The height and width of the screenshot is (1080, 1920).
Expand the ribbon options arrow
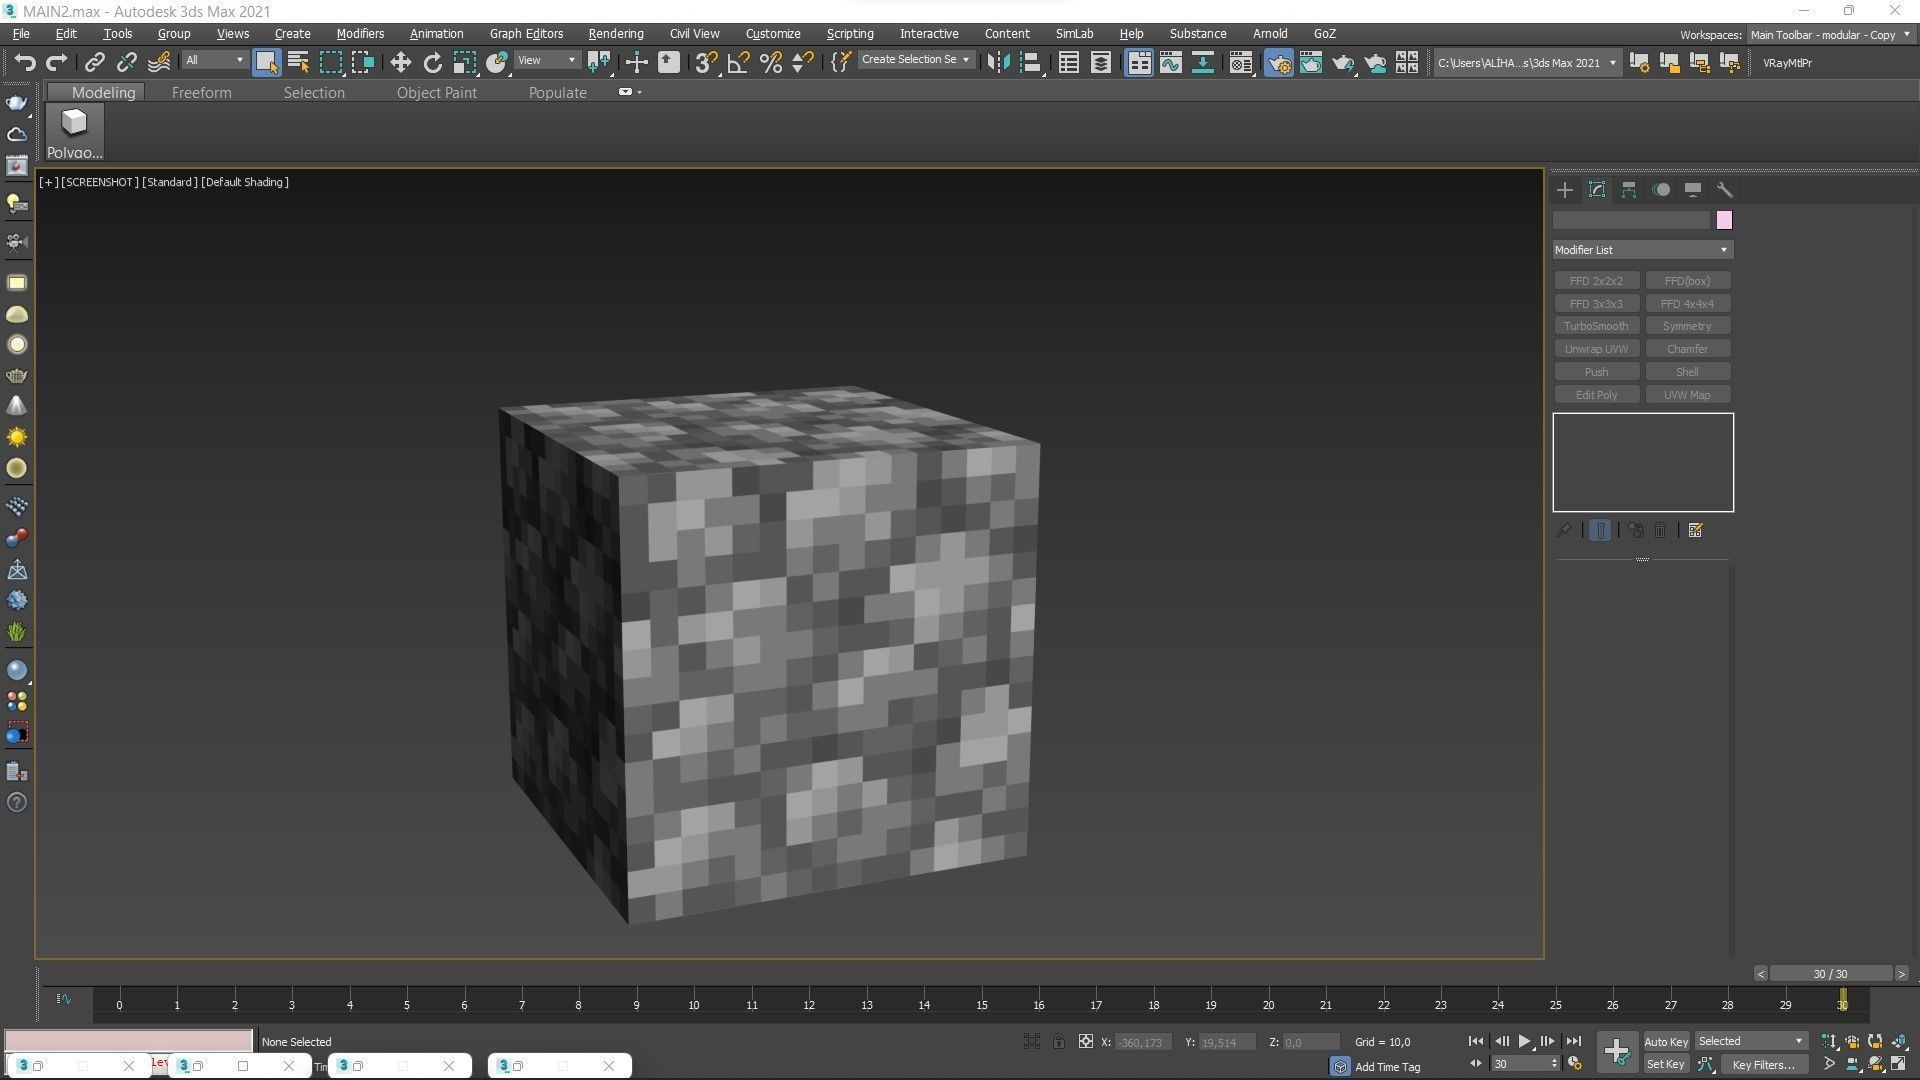click(x=630, y=92)
